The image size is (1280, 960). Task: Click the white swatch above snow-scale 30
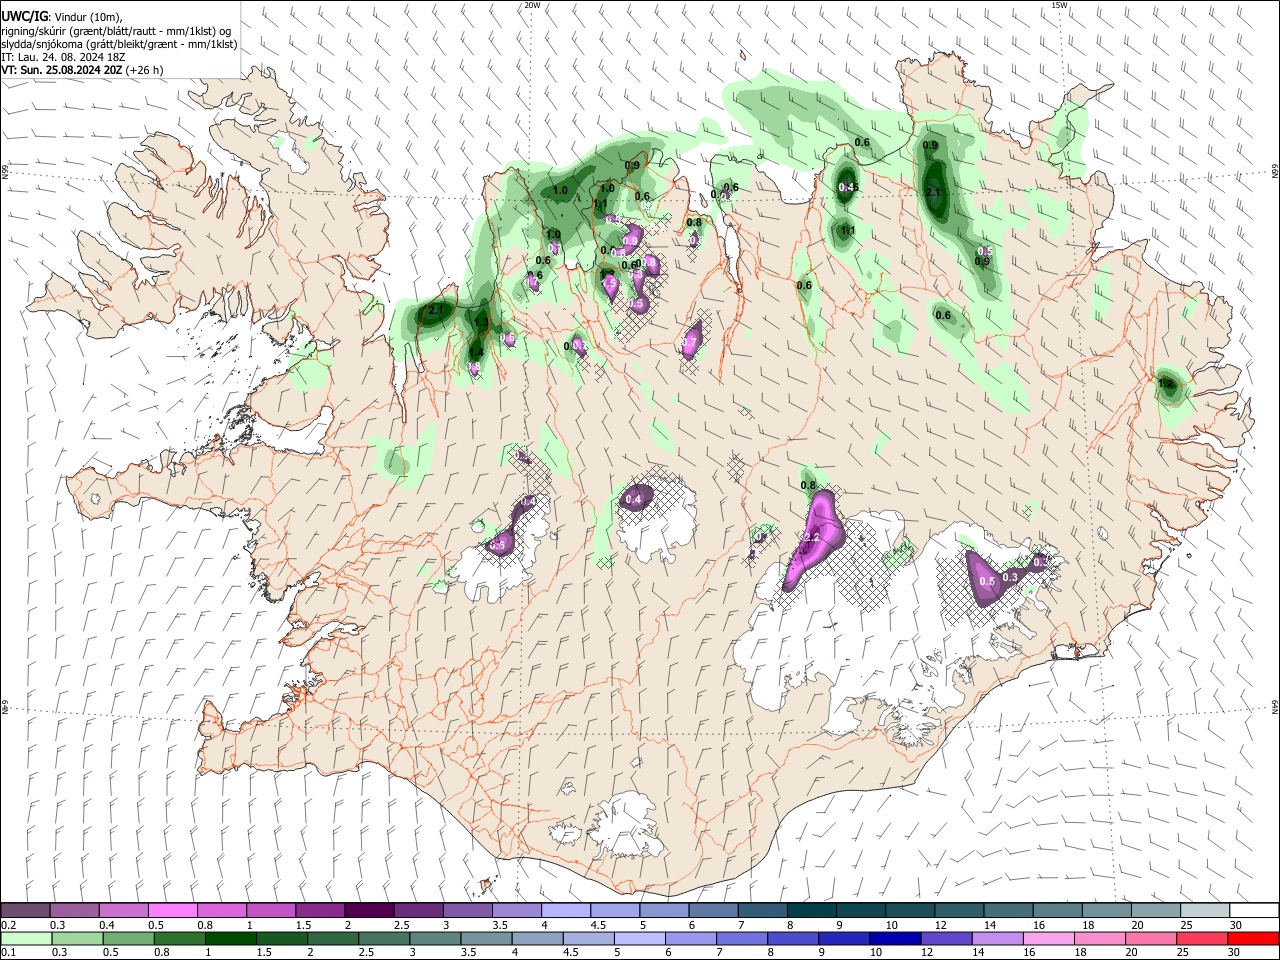point(1254,910)
